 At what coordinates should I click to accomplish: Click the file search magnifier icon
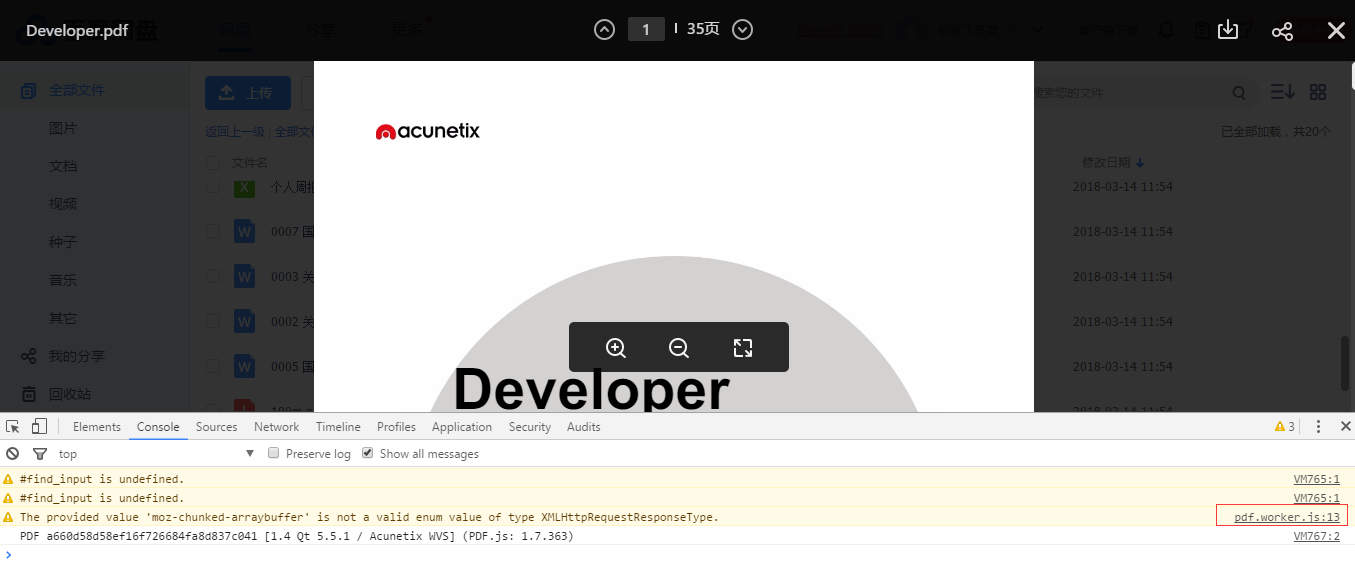[1239, 93]
